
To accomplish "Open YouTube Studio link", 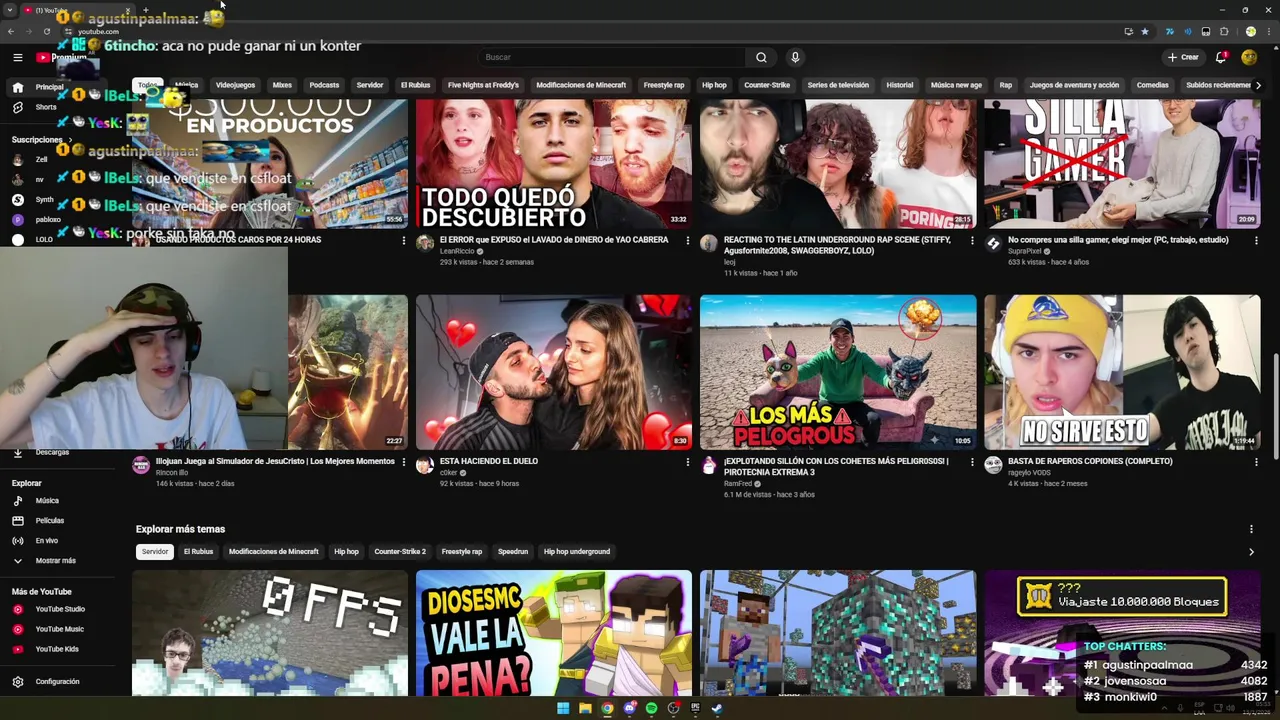I will pos(60,609).
